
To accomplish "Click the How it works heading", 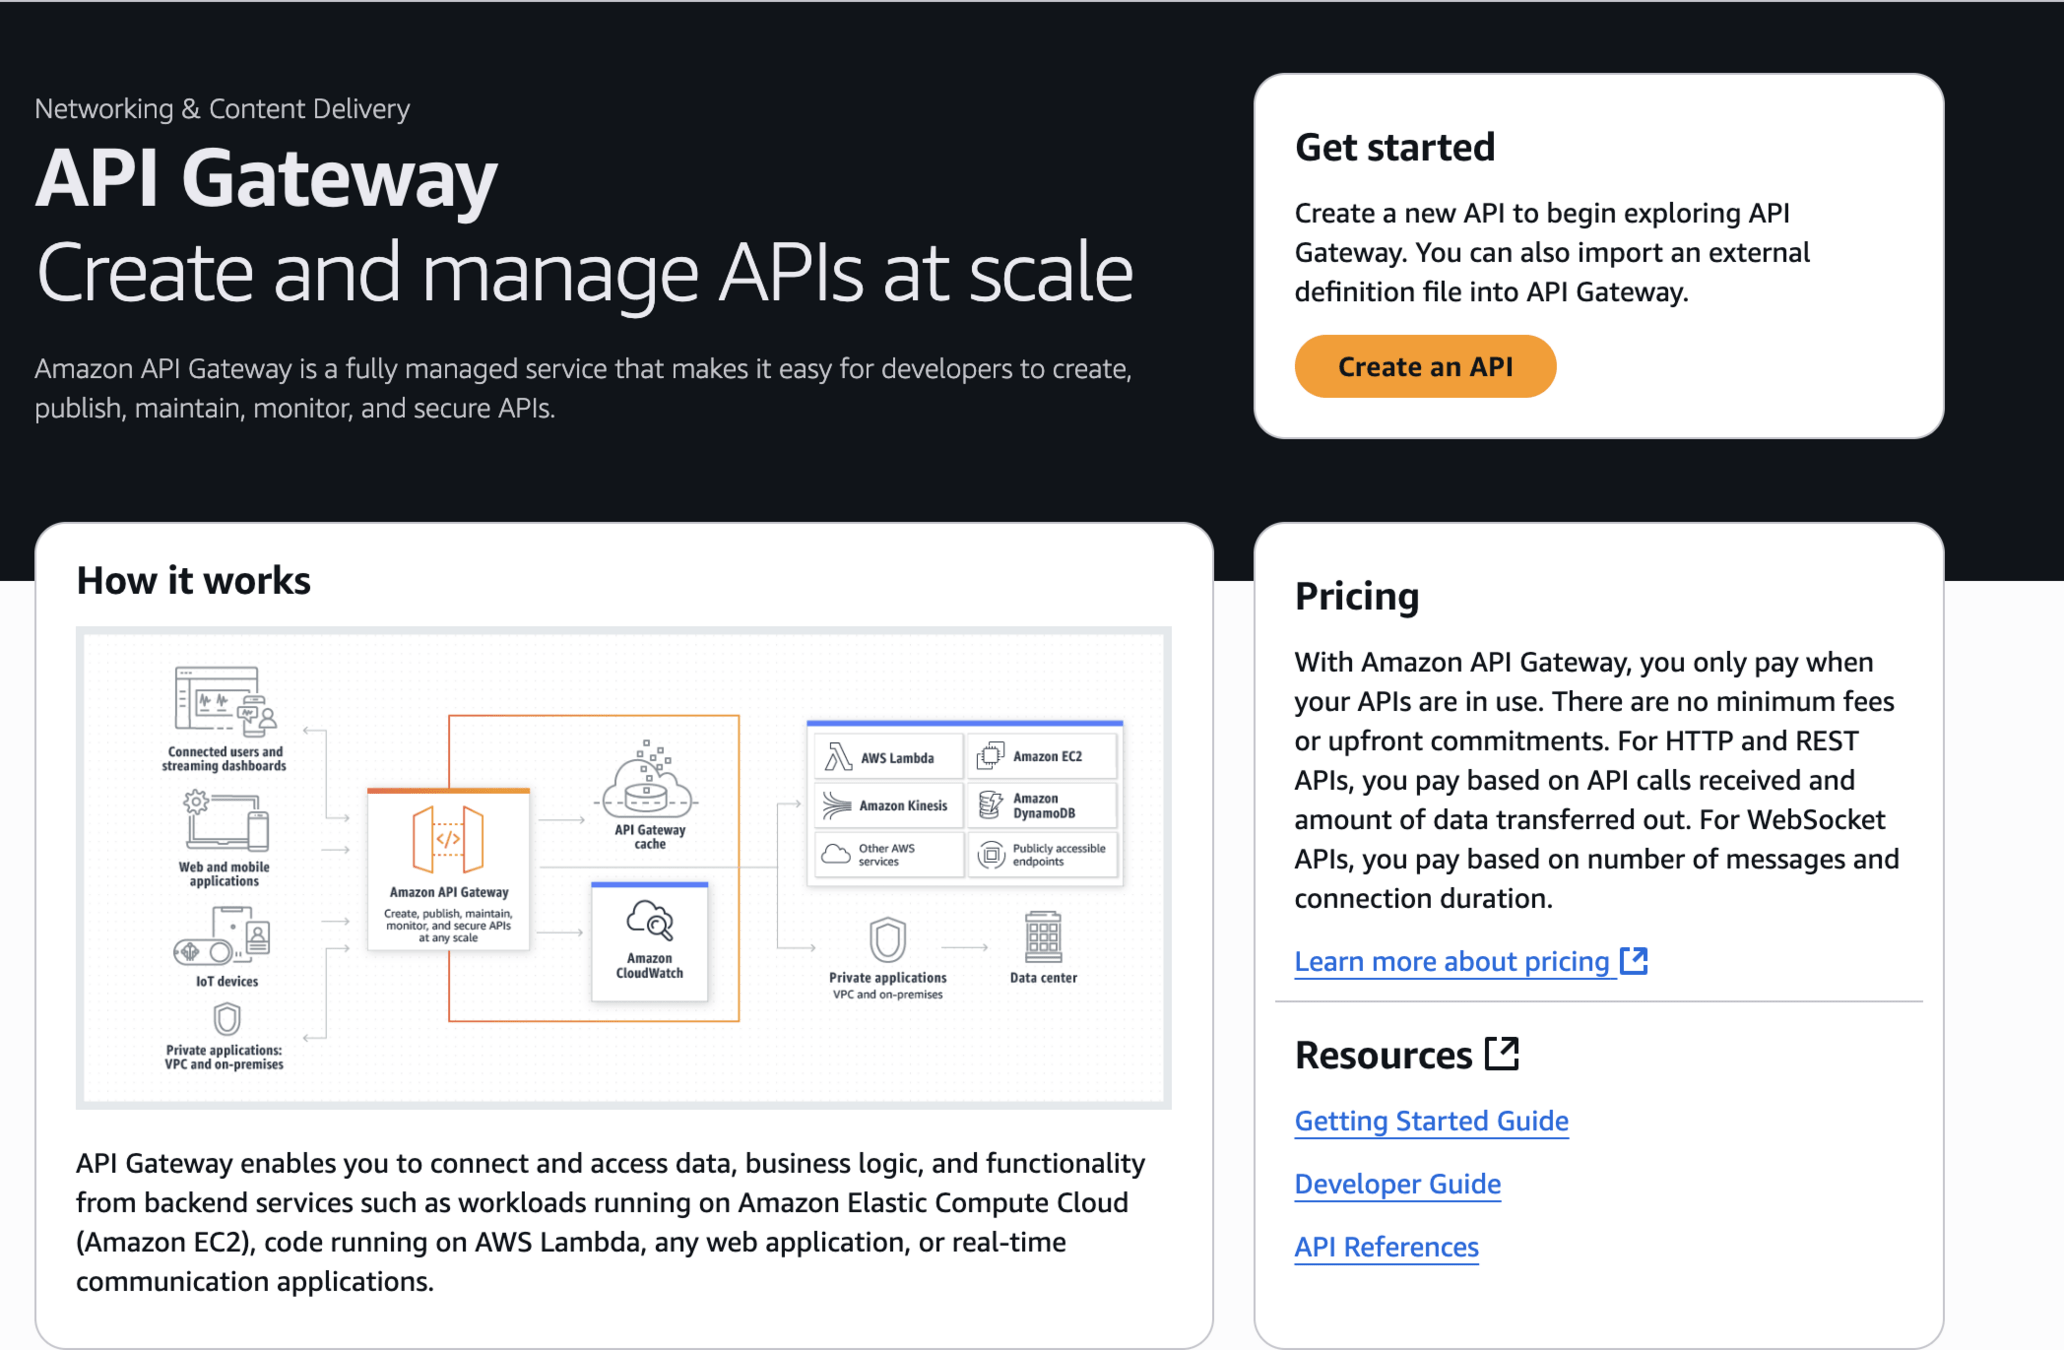I will pos(193,581).
